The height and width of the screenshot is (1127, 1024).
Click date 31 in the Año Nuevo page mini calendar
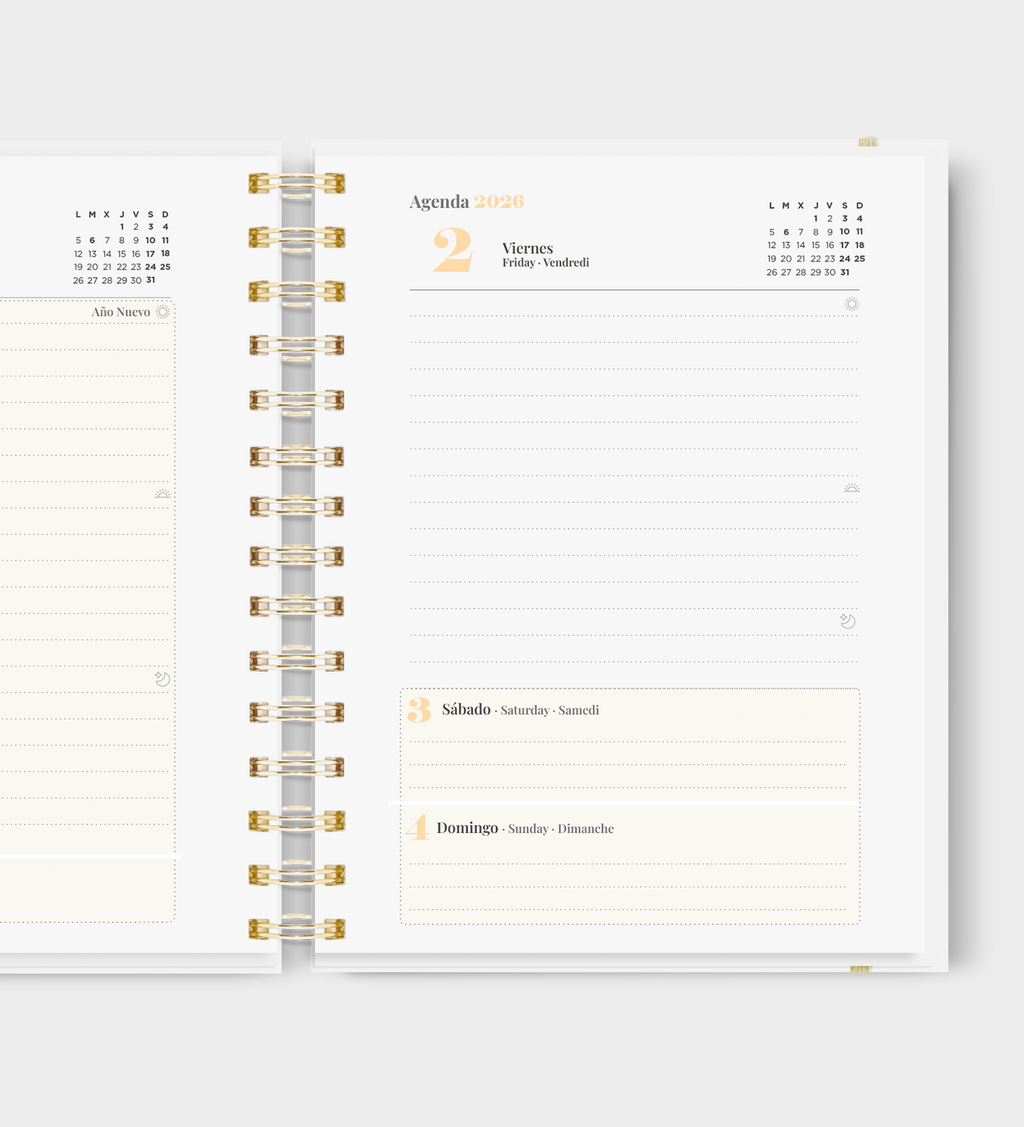click(x=150, y=280)
